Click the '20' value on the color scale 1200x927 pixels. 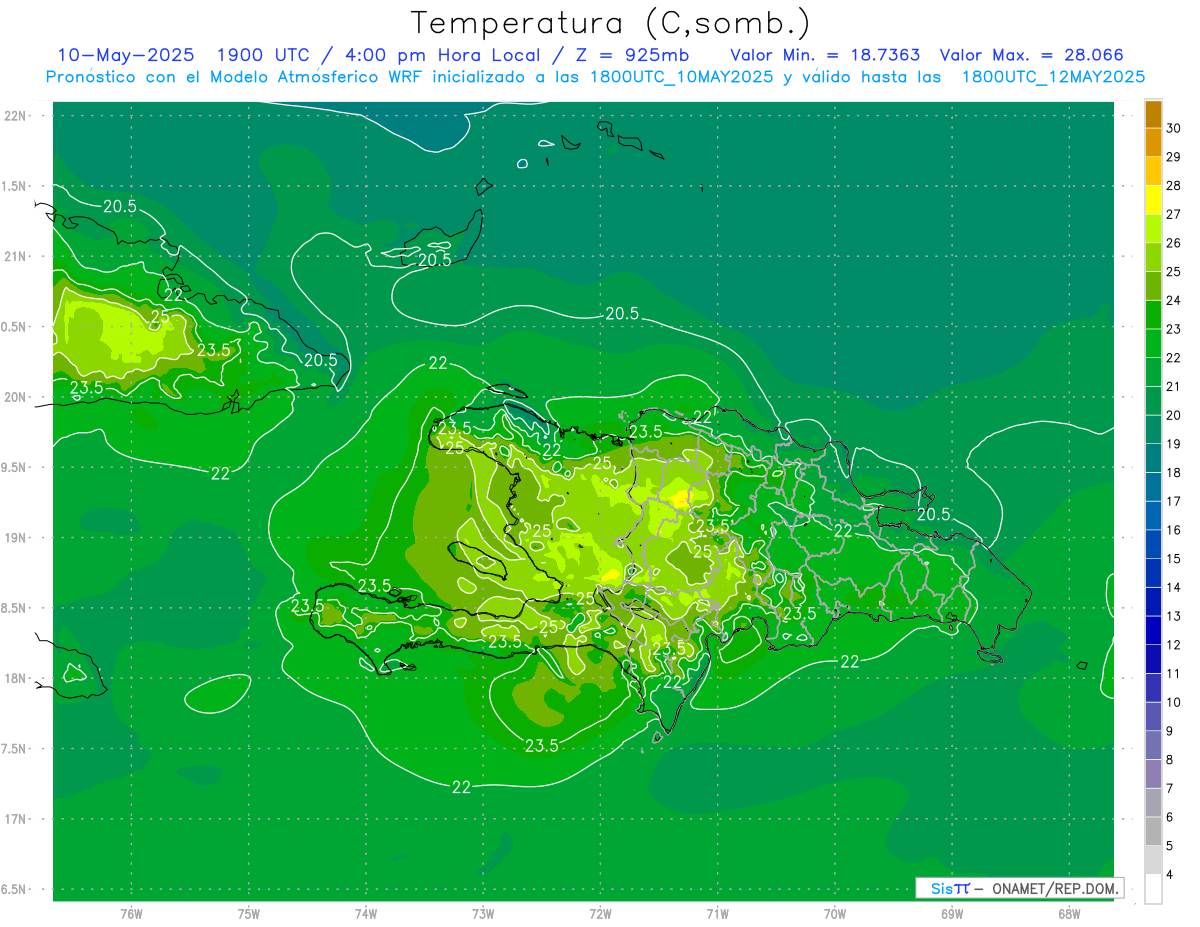click(x=1173, y=415)
